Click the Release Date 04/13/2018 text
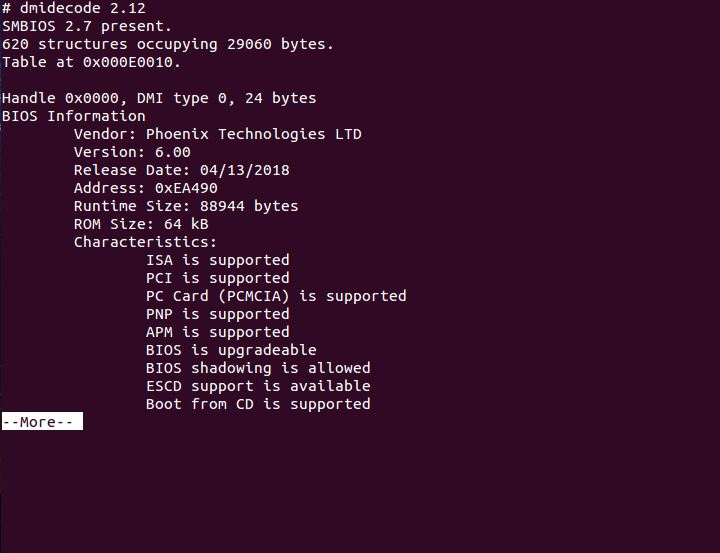Viewport: 720px width, 553px height. [x=181, y=170]
